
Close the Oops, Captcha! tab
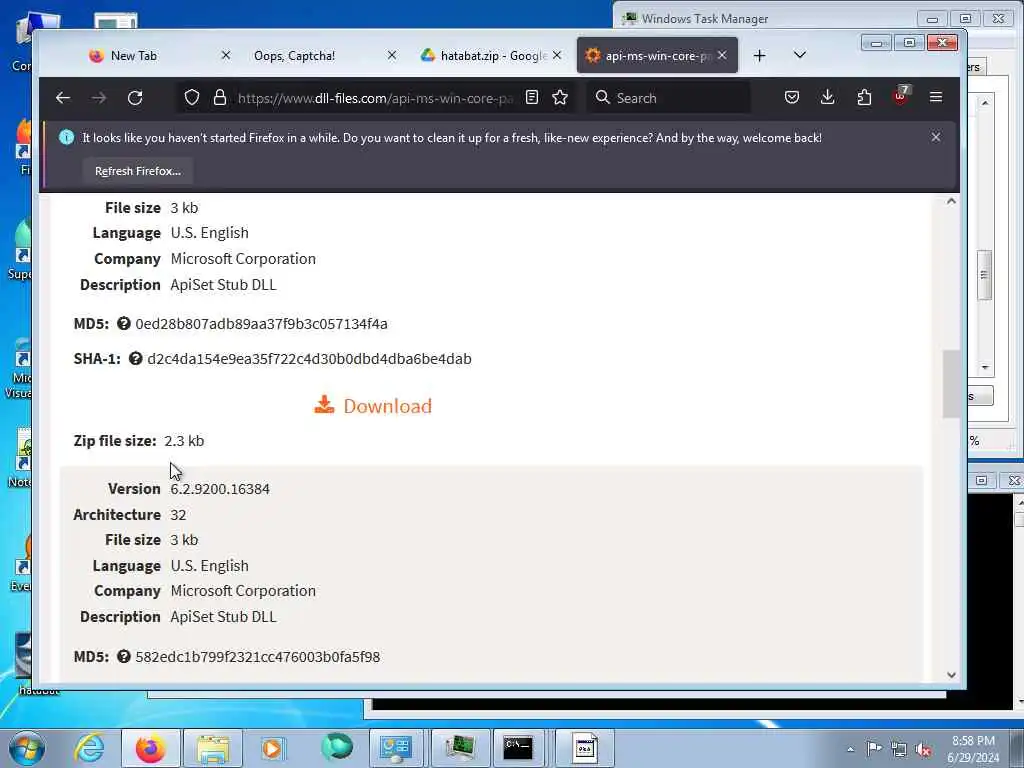(x=392, y=56)
